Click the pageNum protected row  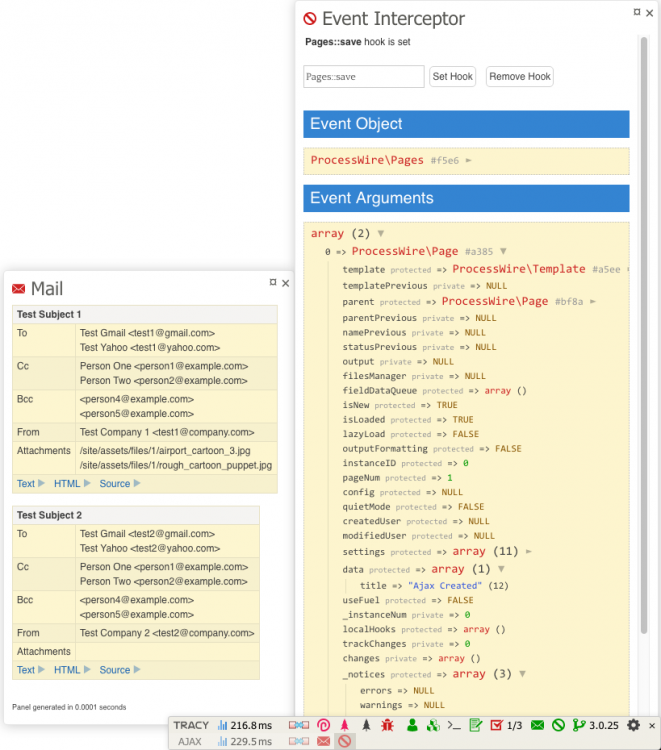[x=397, y=477]
